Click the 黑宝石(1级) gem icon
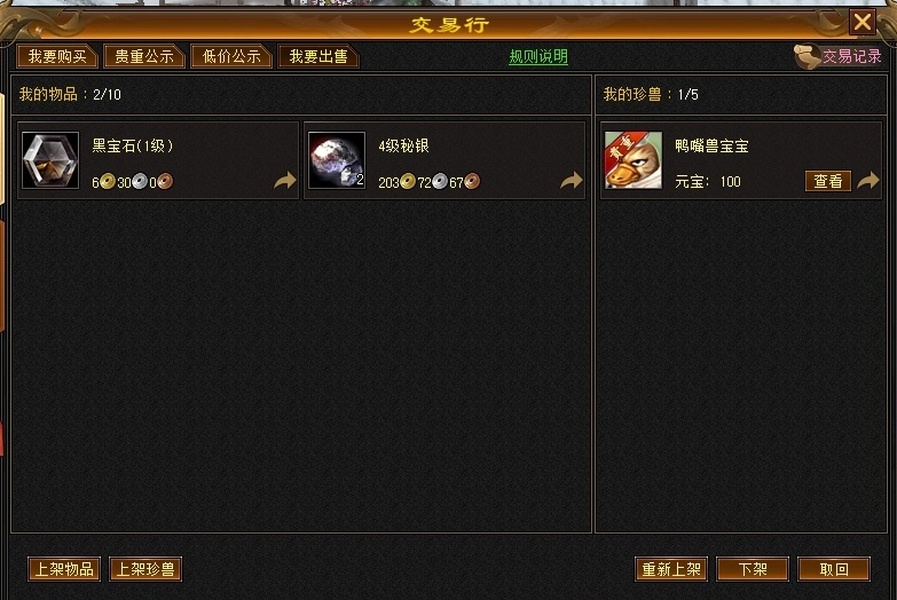The width and height of the screenshot is (897, 600). [x=50, y=161]
